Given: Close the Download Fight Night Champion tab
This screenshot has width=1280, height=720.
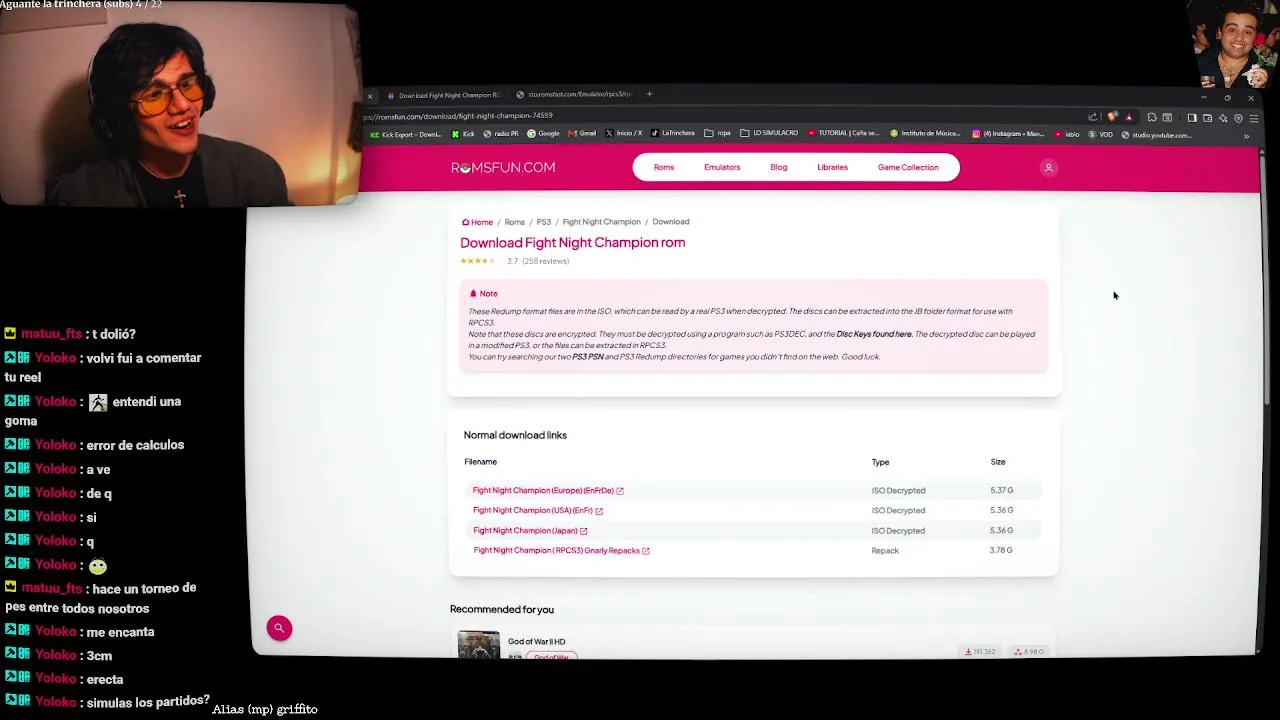Looking at the screenshot, I should click(x=370, y=96).
